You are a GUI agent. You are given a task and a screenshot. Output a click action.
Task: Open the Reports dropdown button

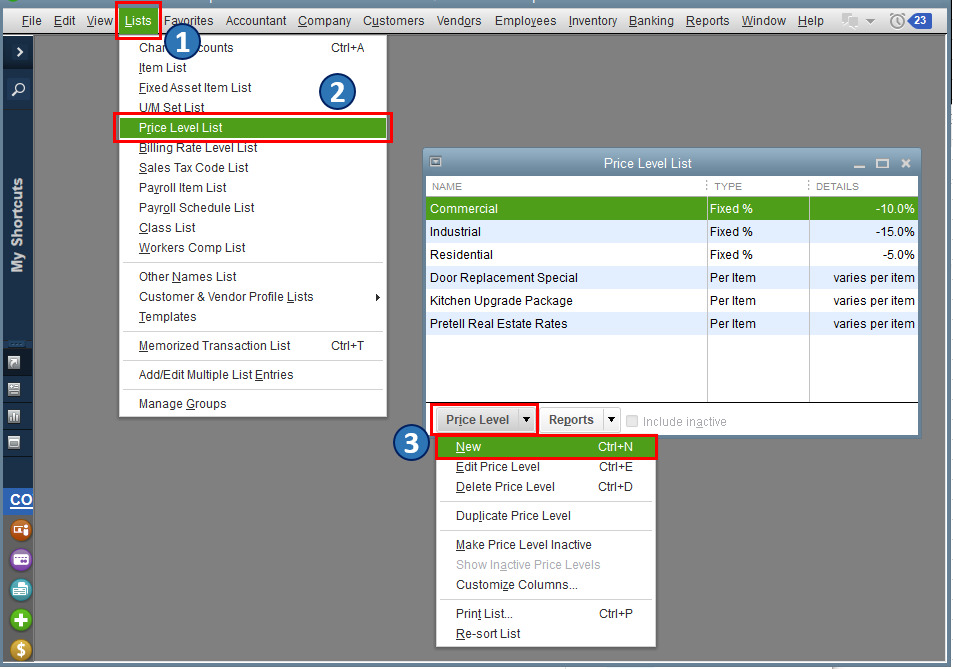click(580, 420)
